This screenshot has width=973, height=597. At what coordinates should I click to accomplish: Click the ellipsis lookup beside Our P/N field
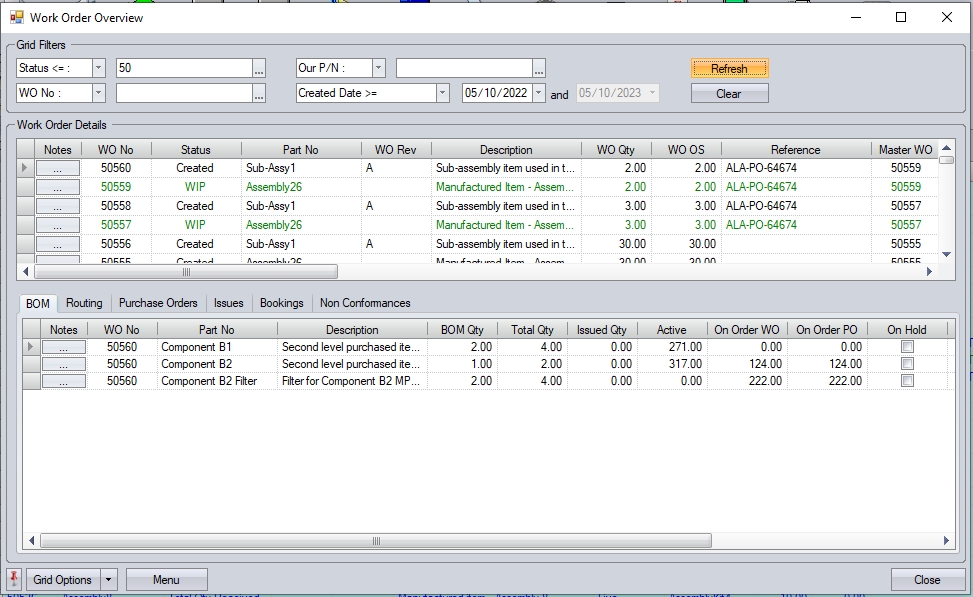click(x=539, y=68)
